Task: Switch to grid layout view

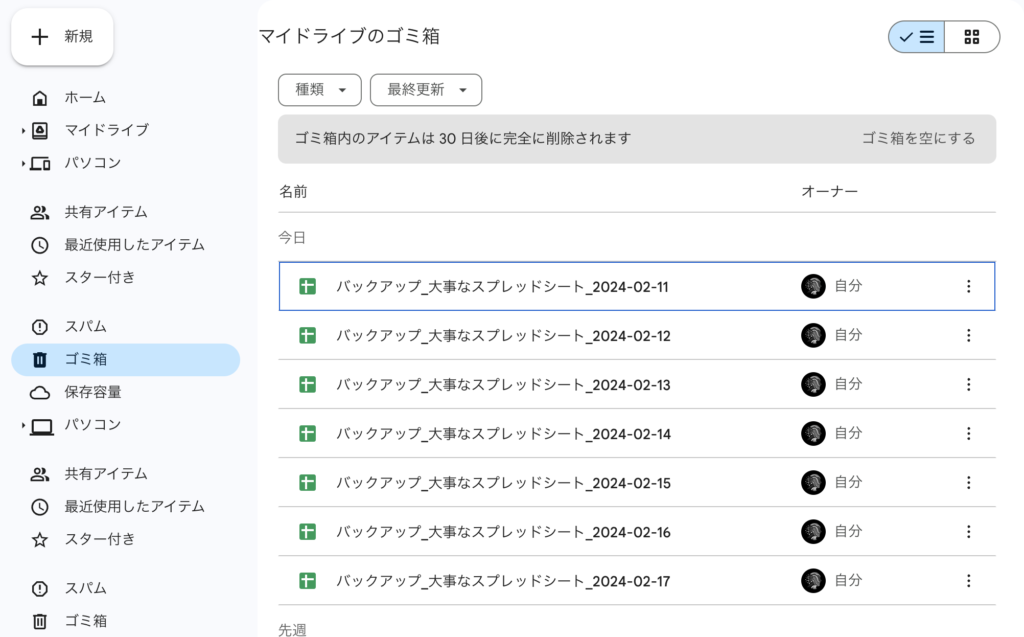Action: tap(971, 37)
